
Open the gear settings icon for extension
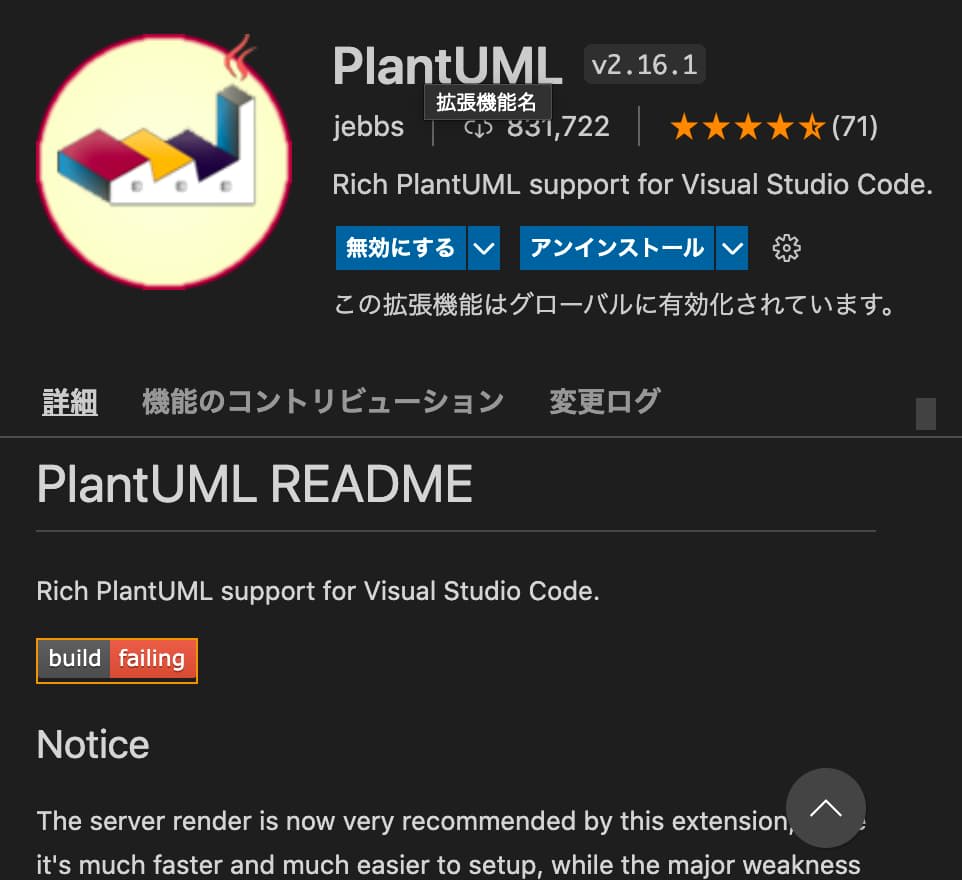(786, 248)
